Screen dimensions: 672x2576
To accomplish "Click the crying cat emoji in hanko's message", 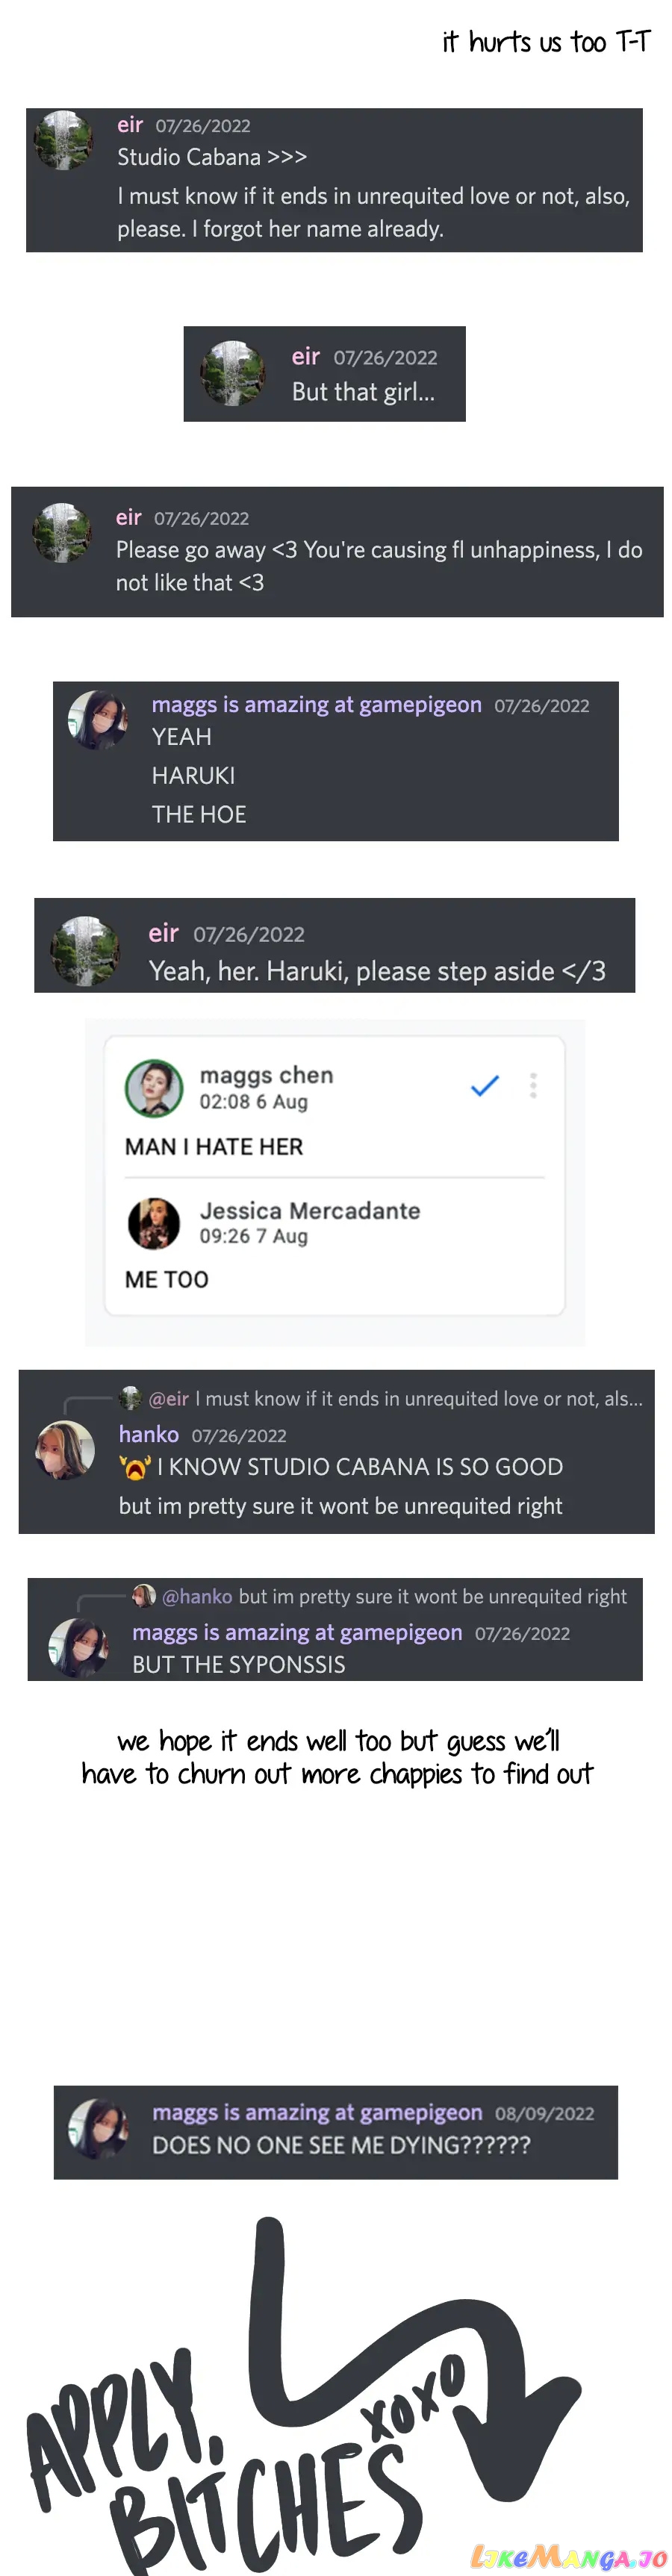I will pyautogui.click(x=134, y=1467).
